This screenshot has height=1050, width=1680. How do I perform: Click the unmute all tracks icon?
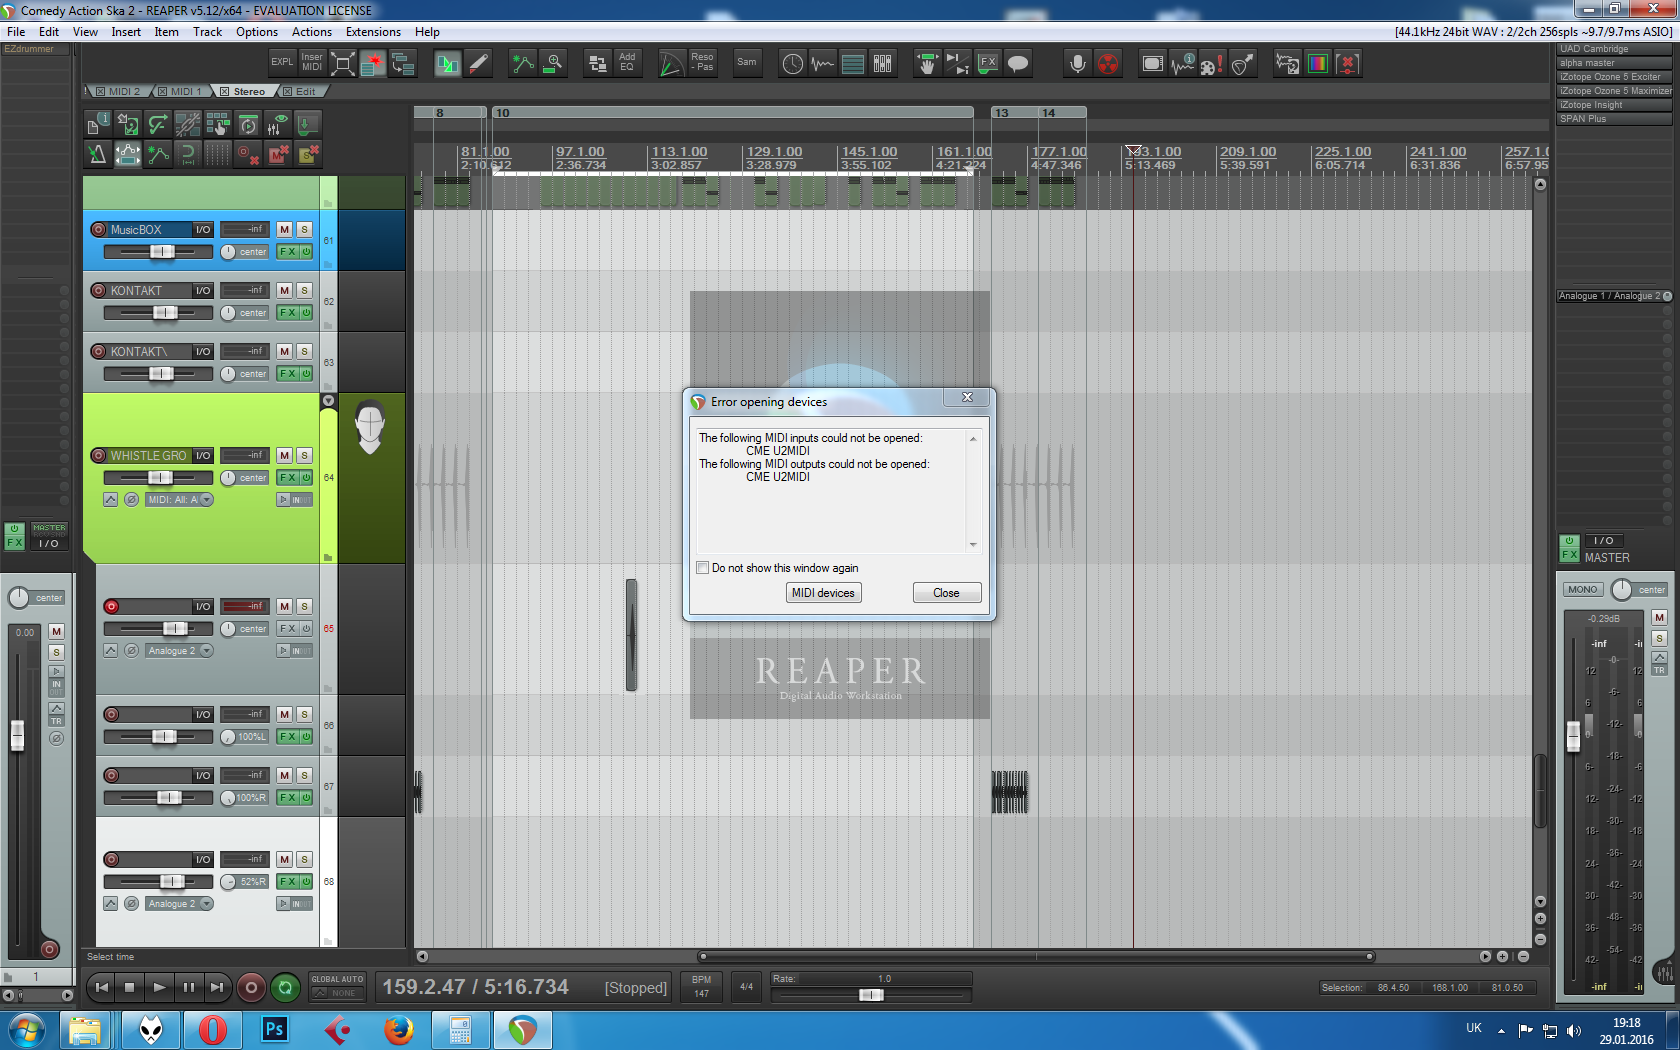coord(278,154)
